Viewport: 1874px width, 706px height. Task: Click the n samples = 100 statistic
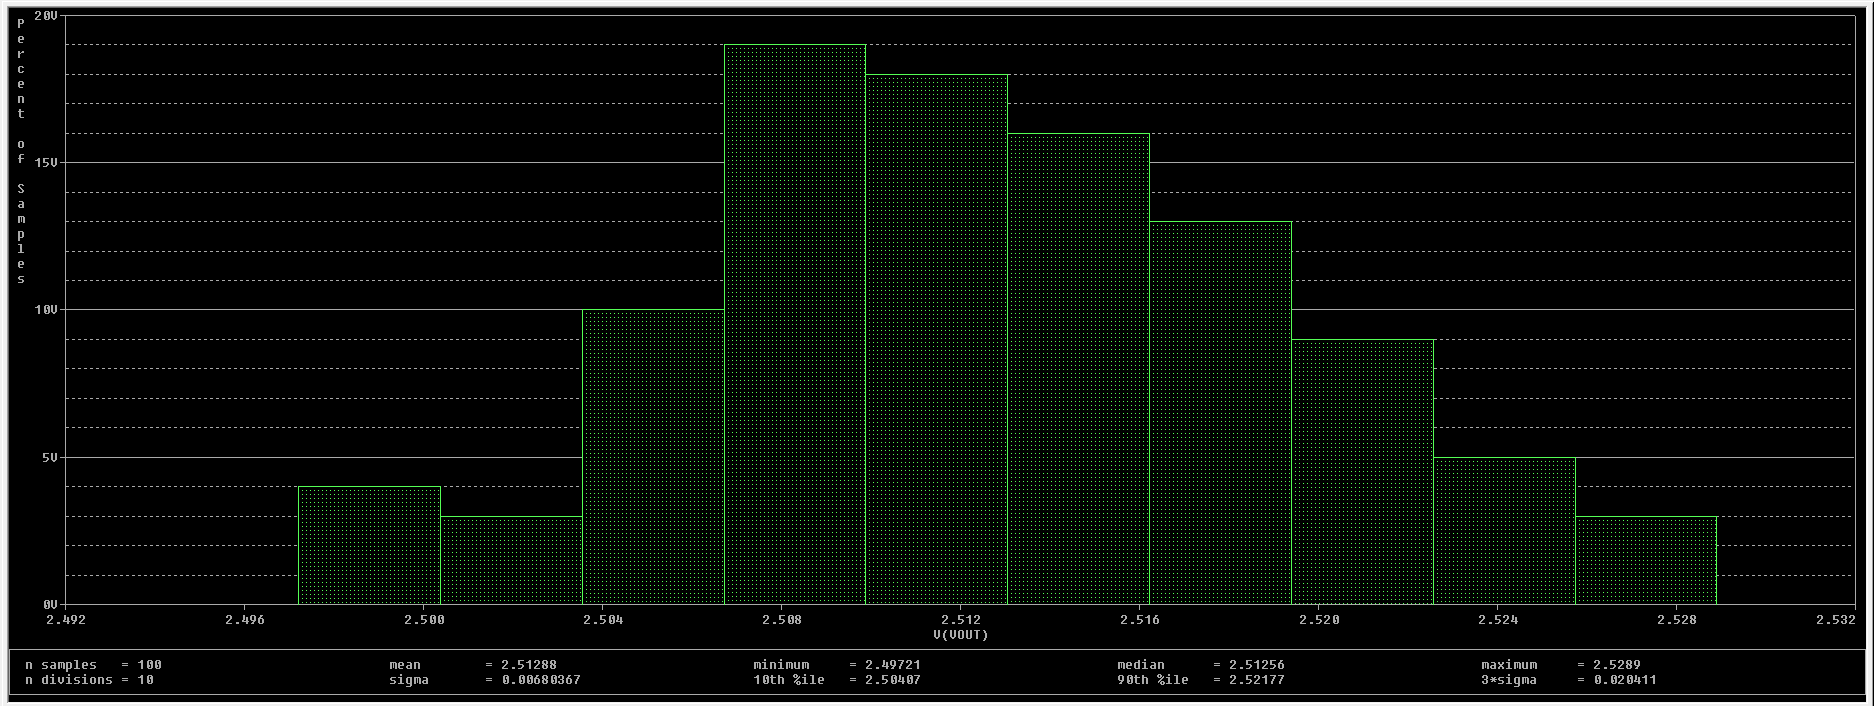click(x=93, y=665)
